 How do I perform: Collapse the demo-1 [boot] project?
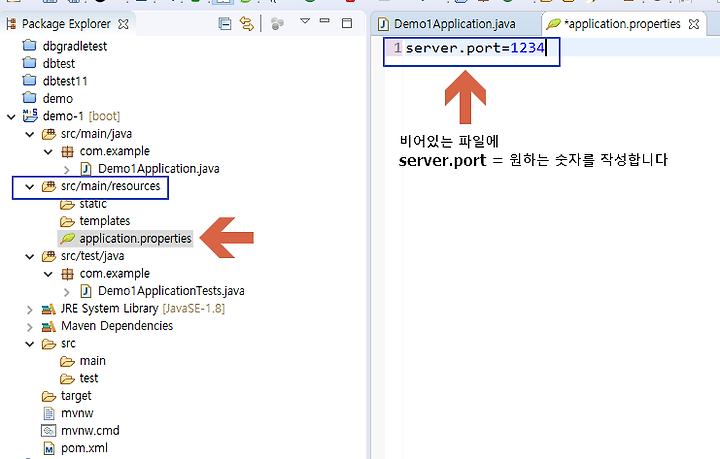(11, 117)
